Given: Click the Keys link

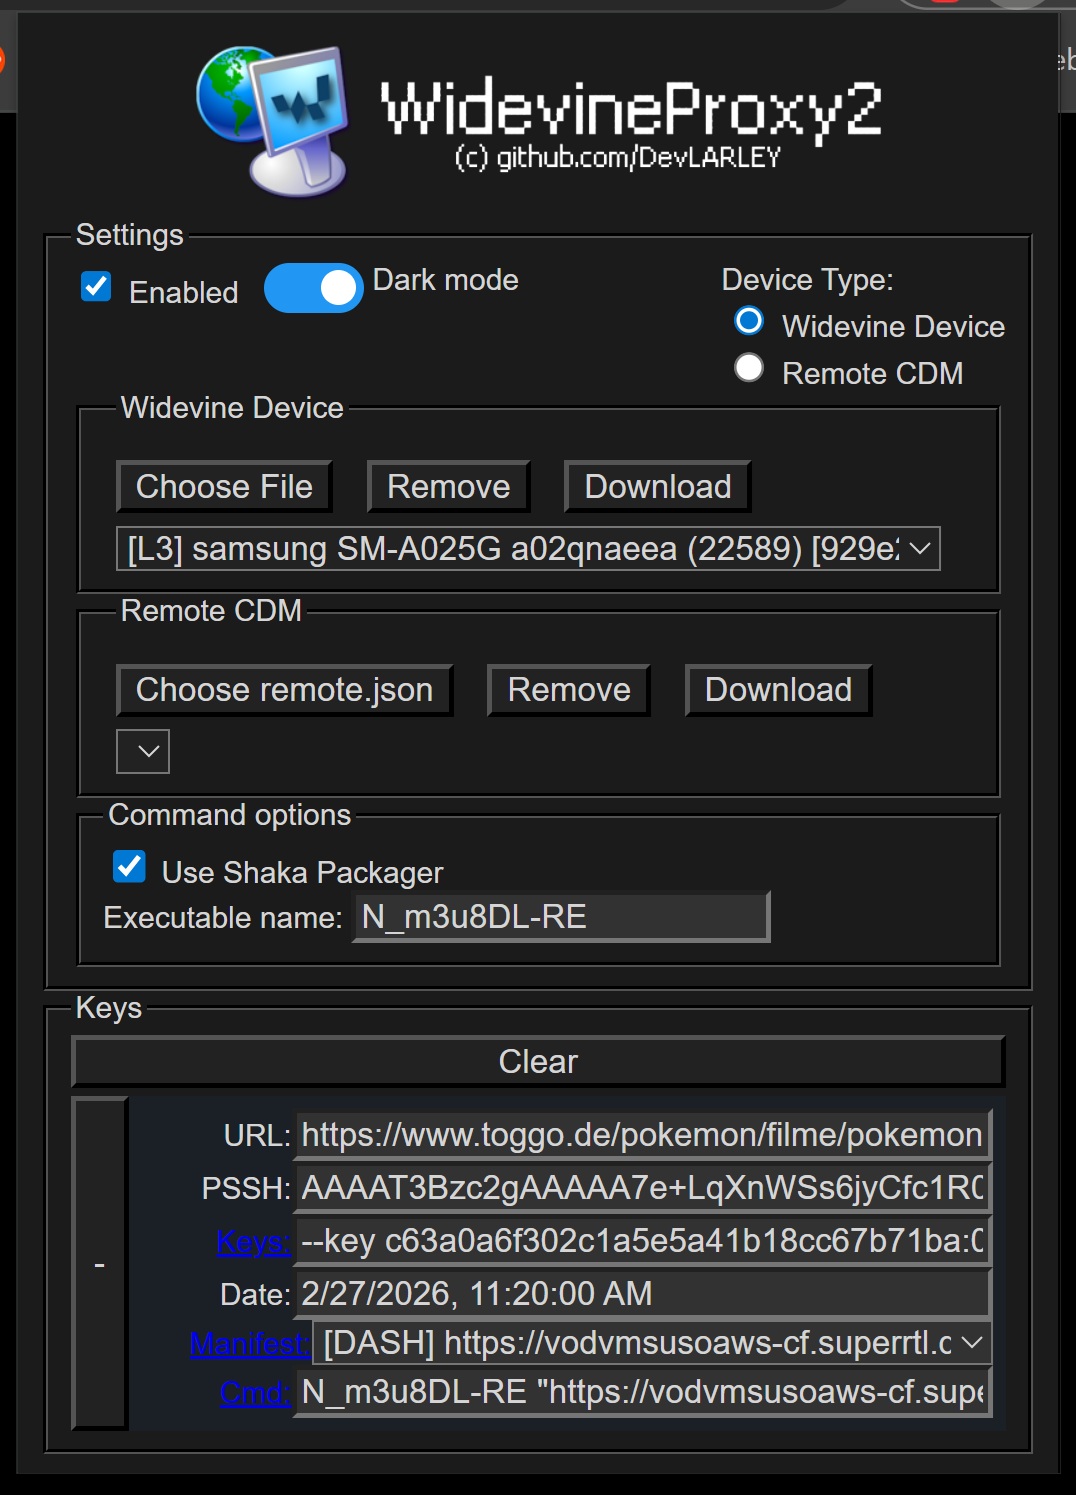Looking at the screenshot, I should (x=253, y=1242).
